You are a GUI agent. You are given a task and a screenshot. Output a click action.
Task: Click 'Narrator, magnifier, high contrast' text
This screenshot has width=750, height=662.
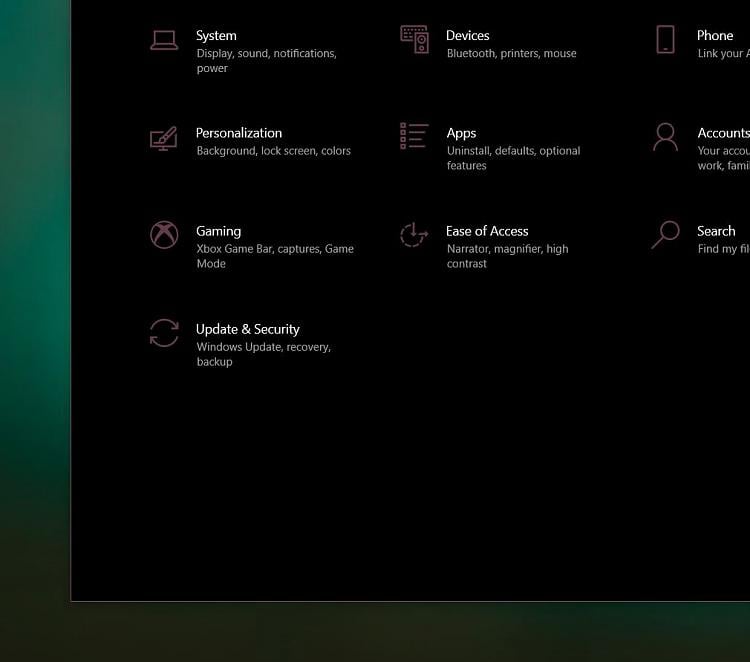[507, 256]
